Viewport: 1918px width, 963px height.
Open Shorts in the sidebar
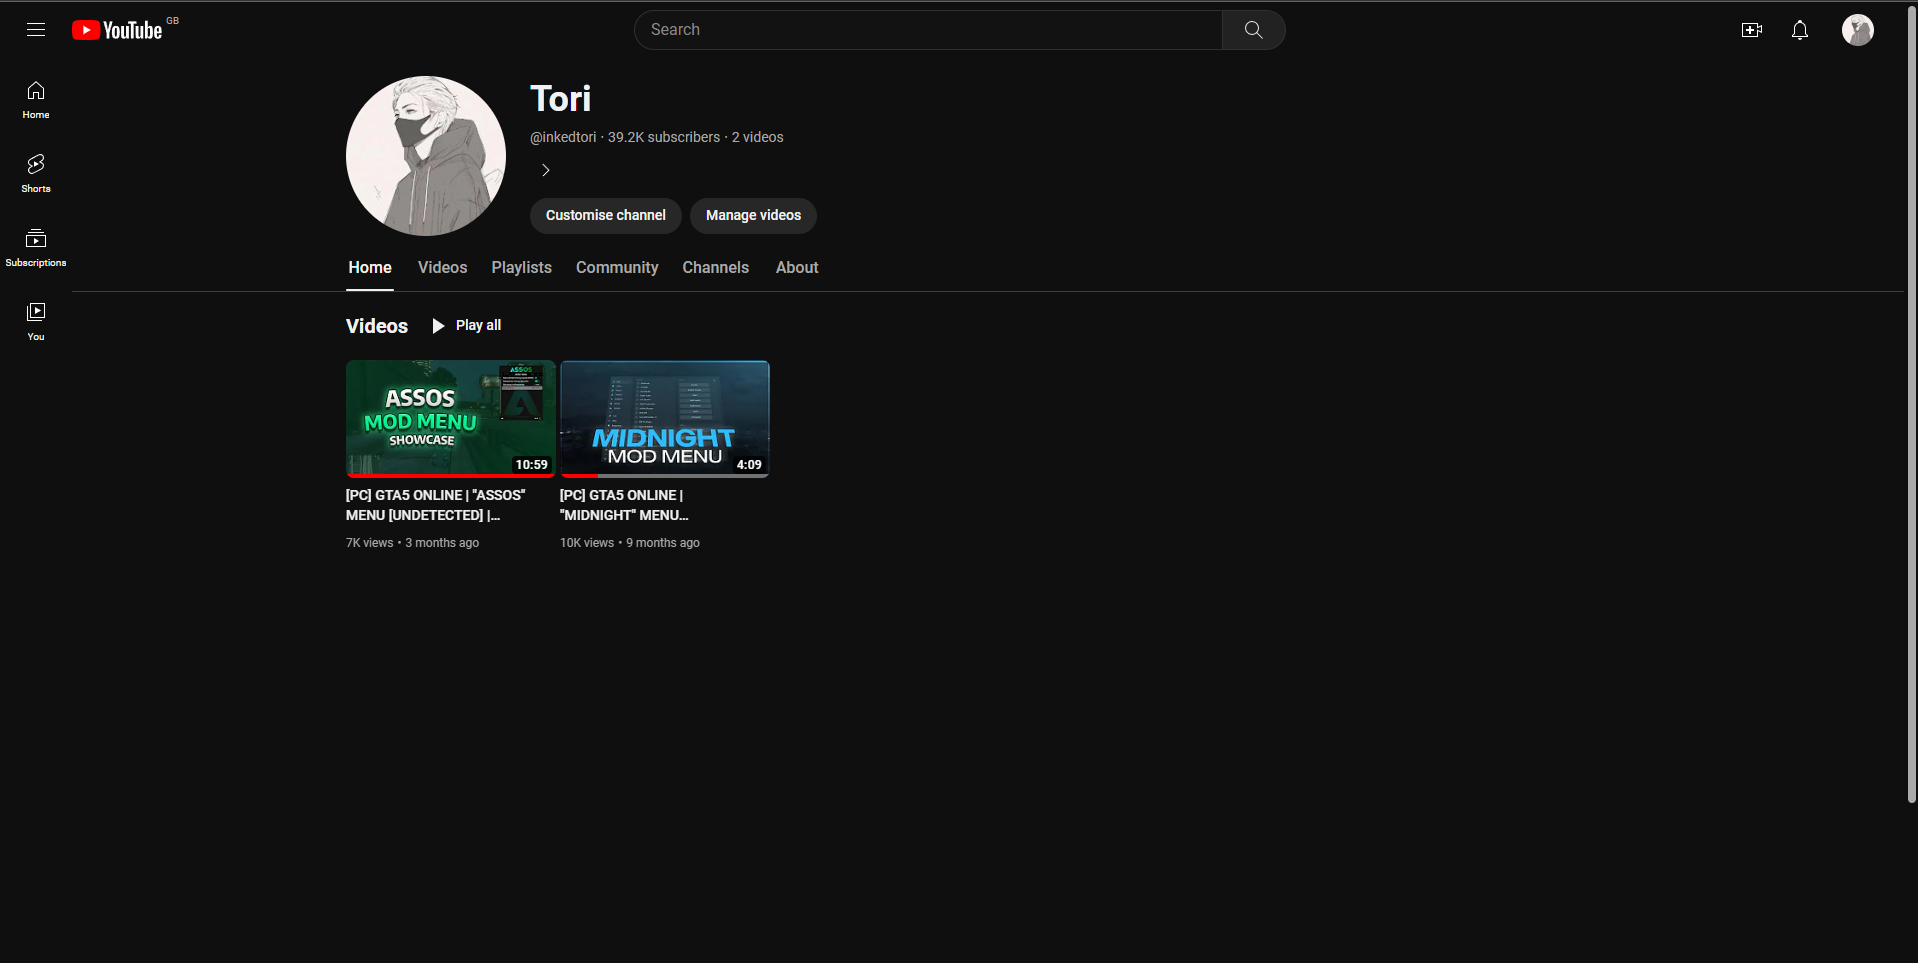click(36, 174)
